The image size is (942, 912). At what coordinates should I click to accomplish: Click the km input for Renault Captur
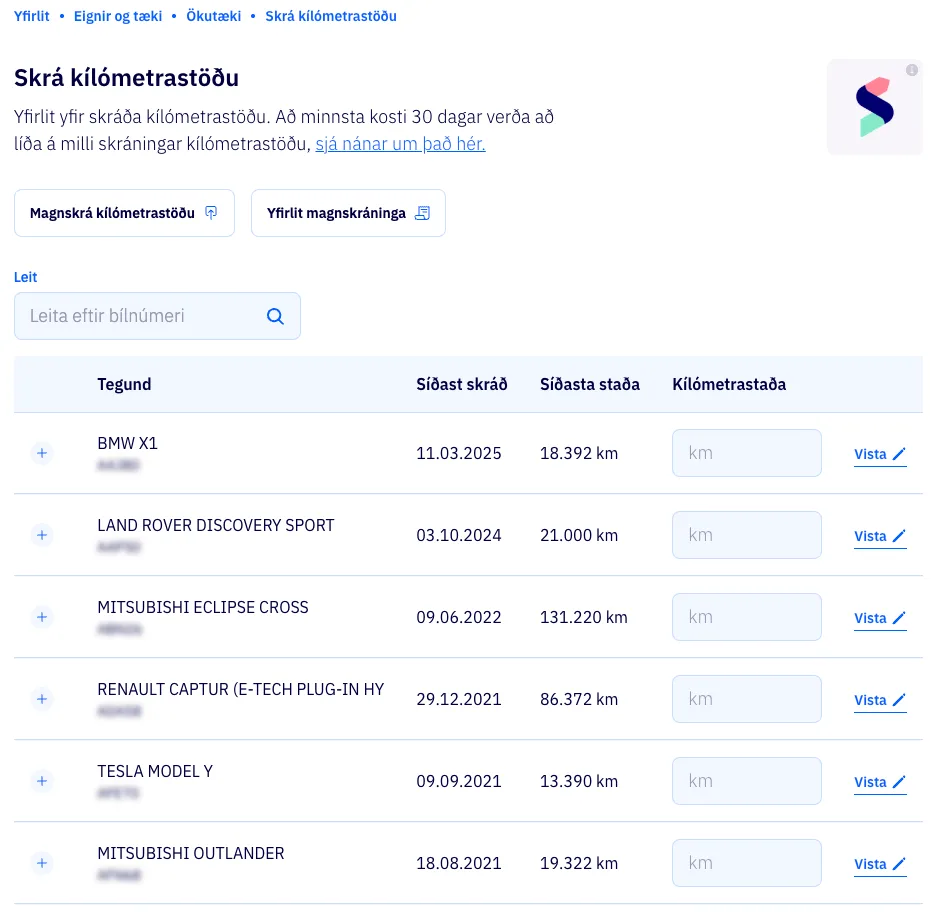click(747, 699)
